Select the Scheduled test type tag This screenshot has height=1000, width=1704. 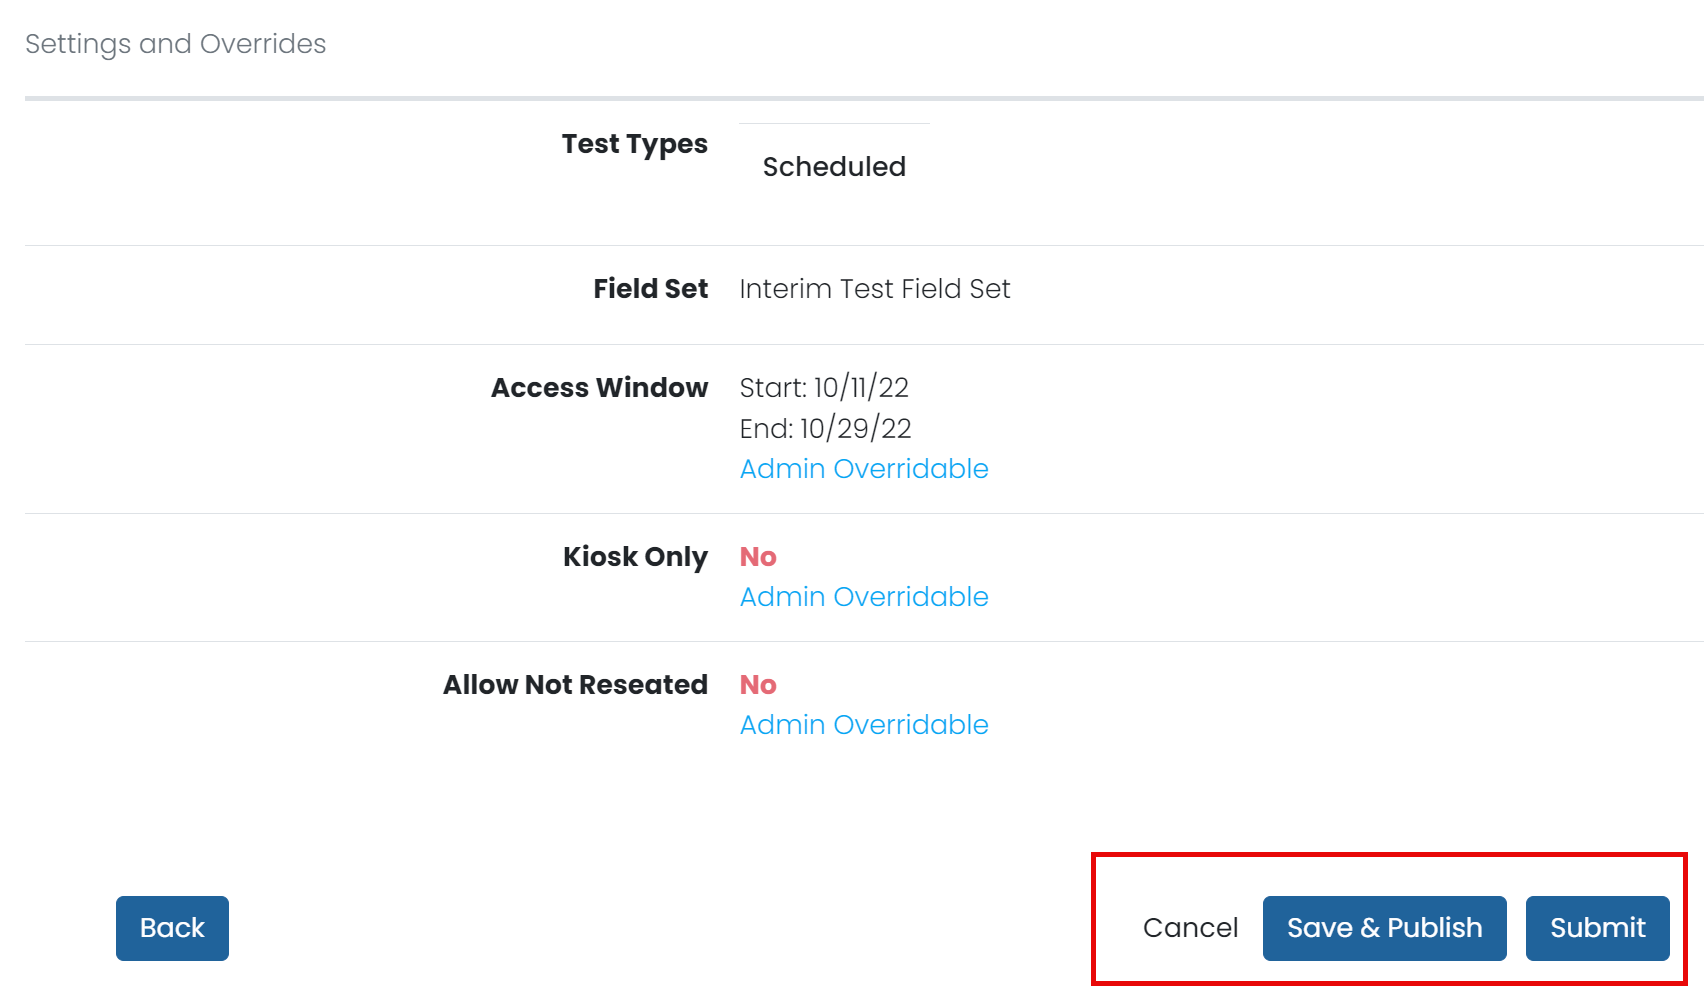pos(834,167)
